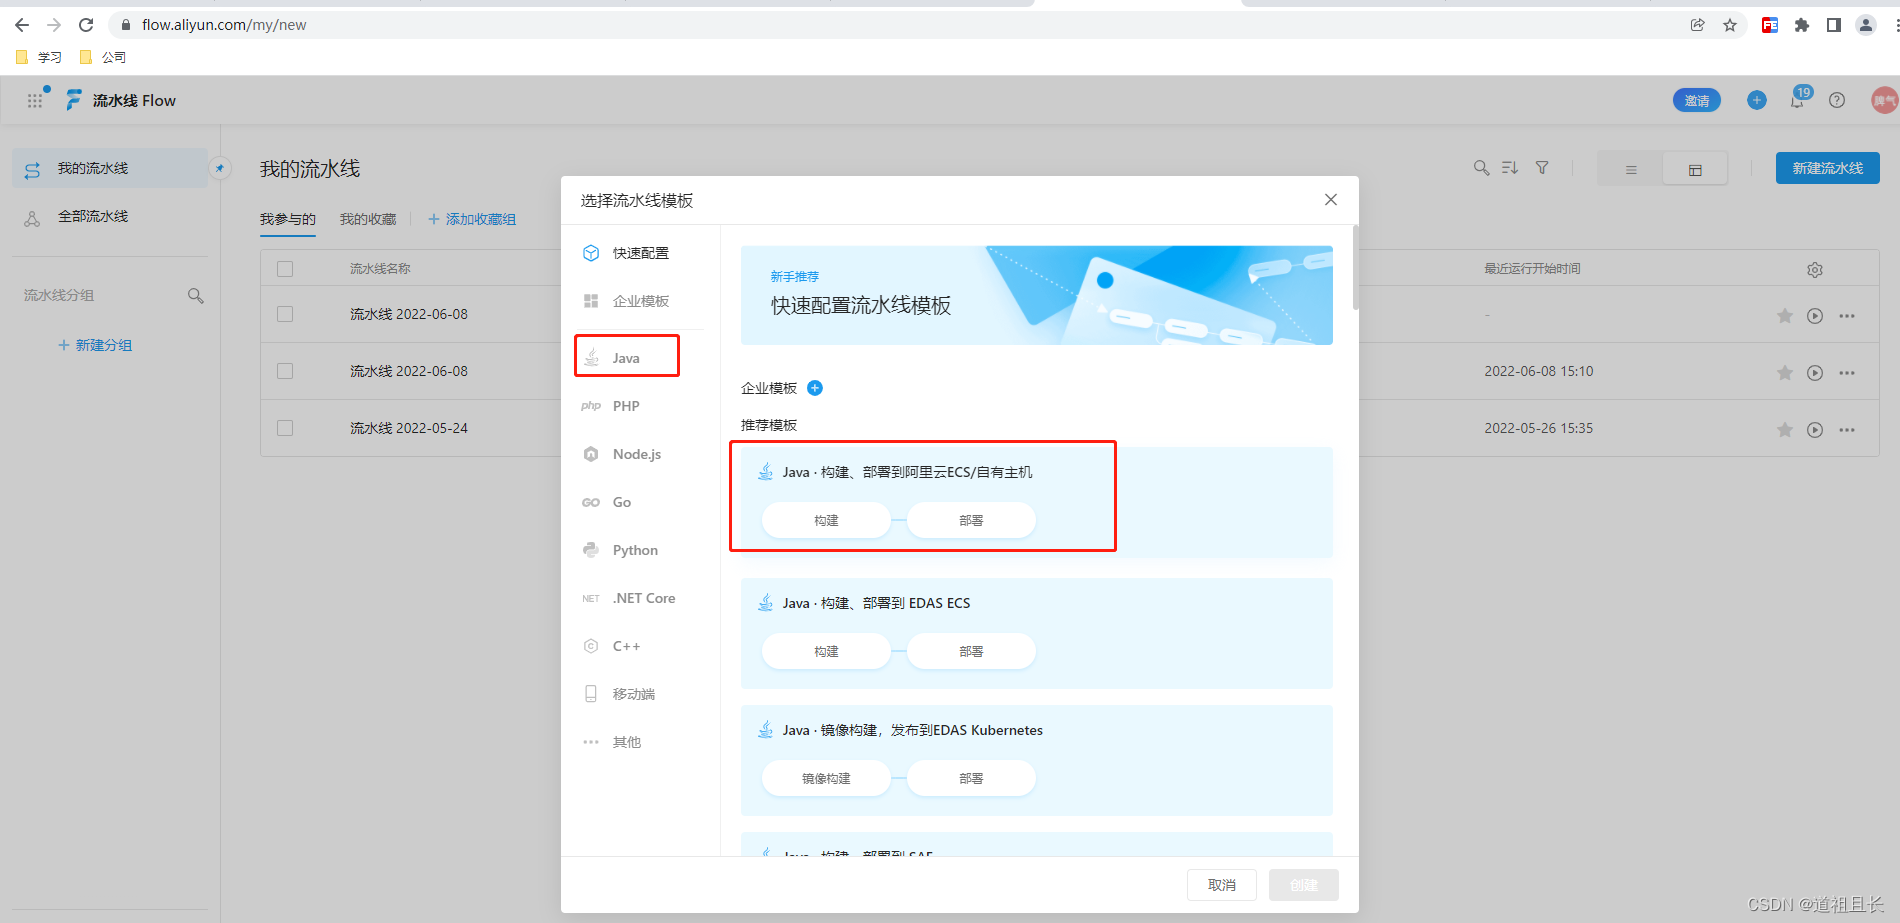Open more options for the 2022-05-26 15:35 pipeline

point(1847,430)
